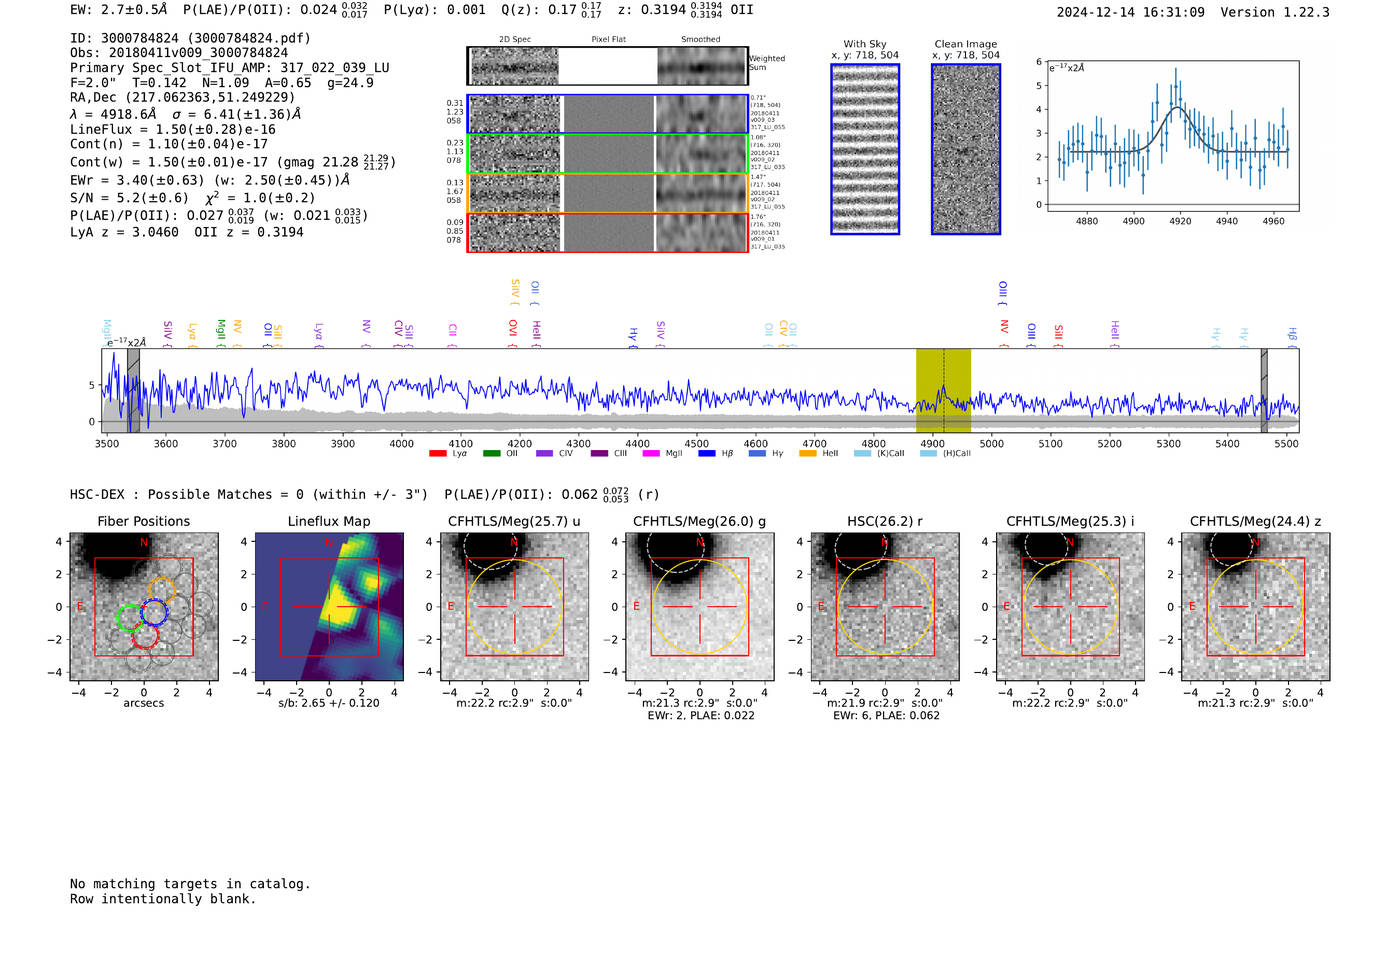Click the 'LyA z = 3.0460' text

click(125, 232)
